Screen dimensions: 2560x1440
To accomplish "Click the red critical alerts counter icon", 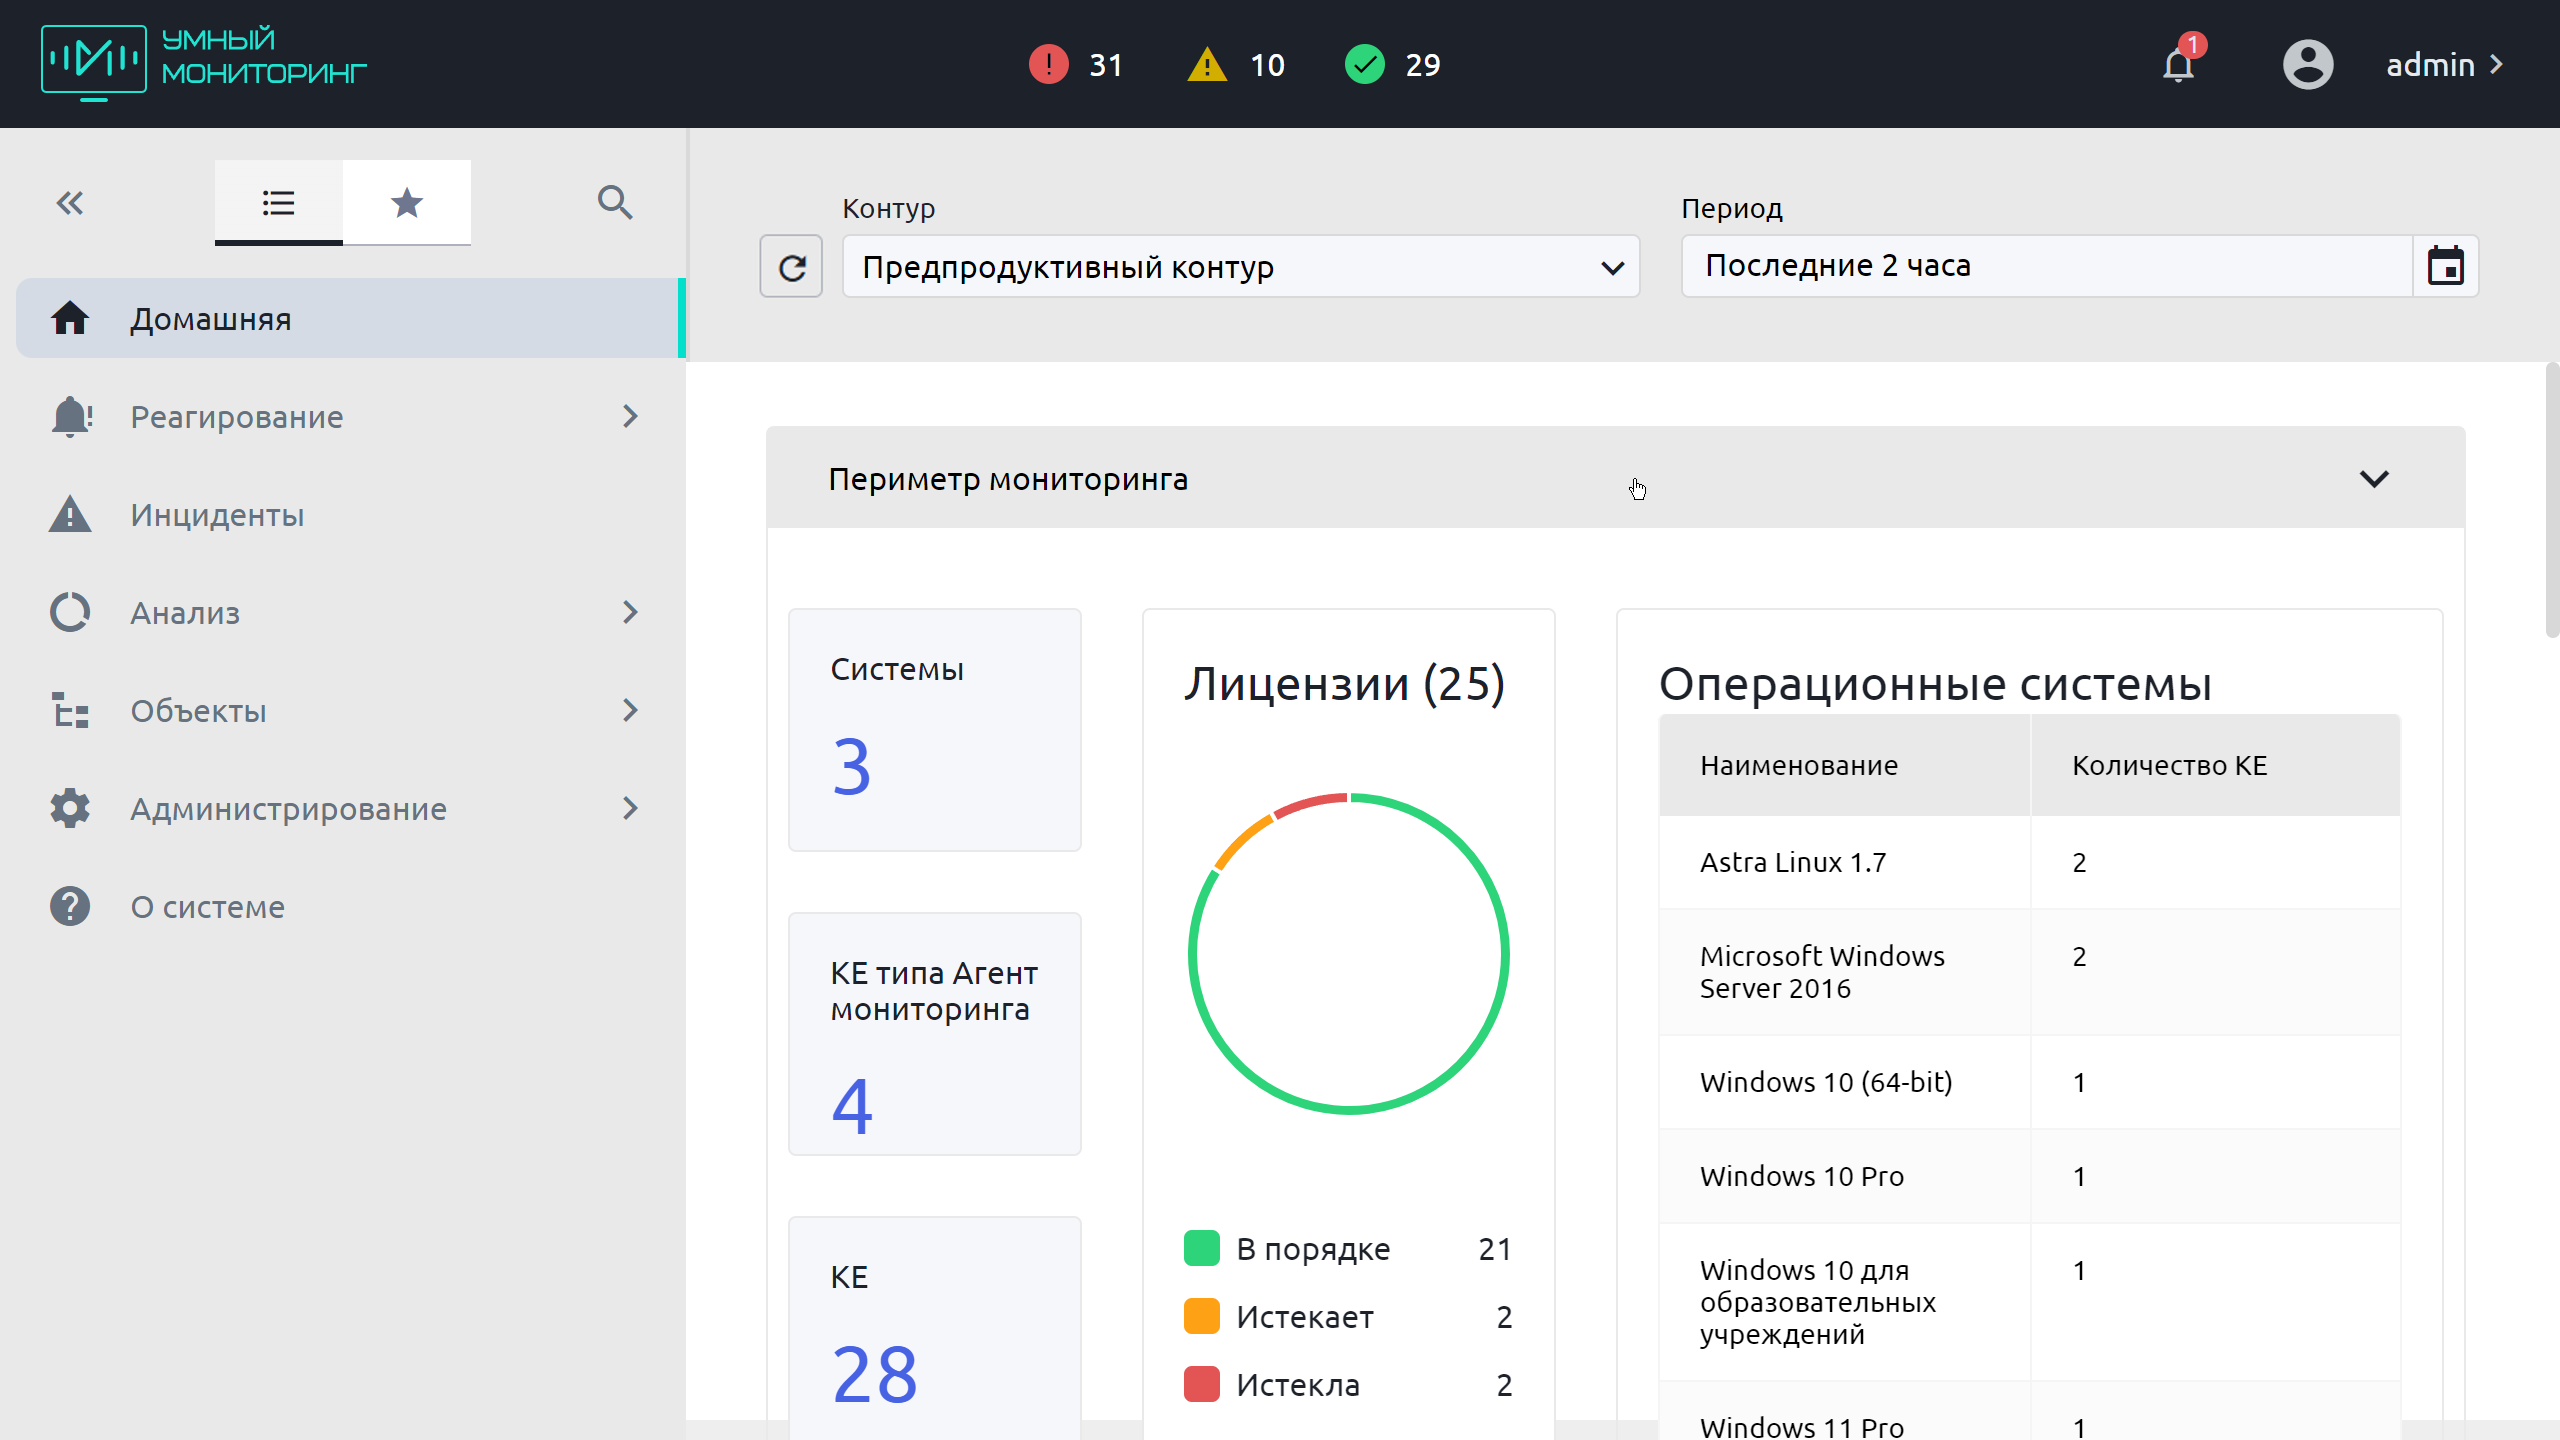I will [1048, 65].
